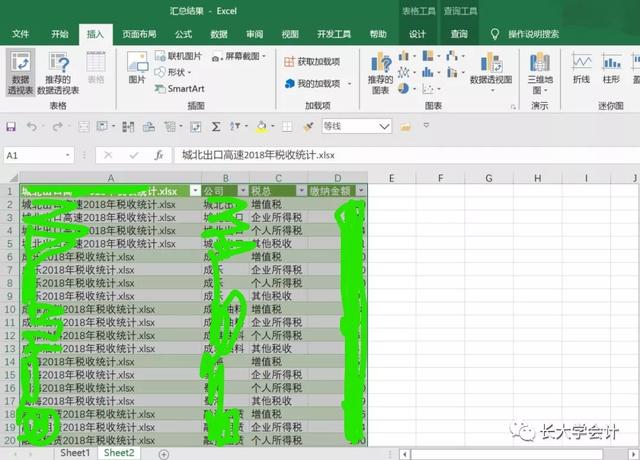
Task: Open the fill color dropdown arrow
Action: click(273, 127)
